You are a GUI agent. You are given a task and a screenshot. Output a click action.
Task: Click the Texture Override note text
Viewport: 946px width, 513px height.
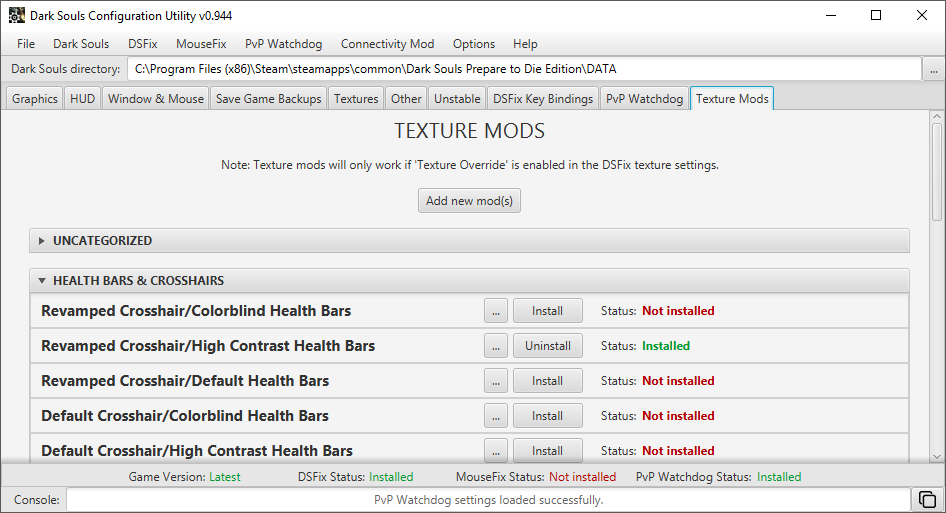(x=469, y=165)
